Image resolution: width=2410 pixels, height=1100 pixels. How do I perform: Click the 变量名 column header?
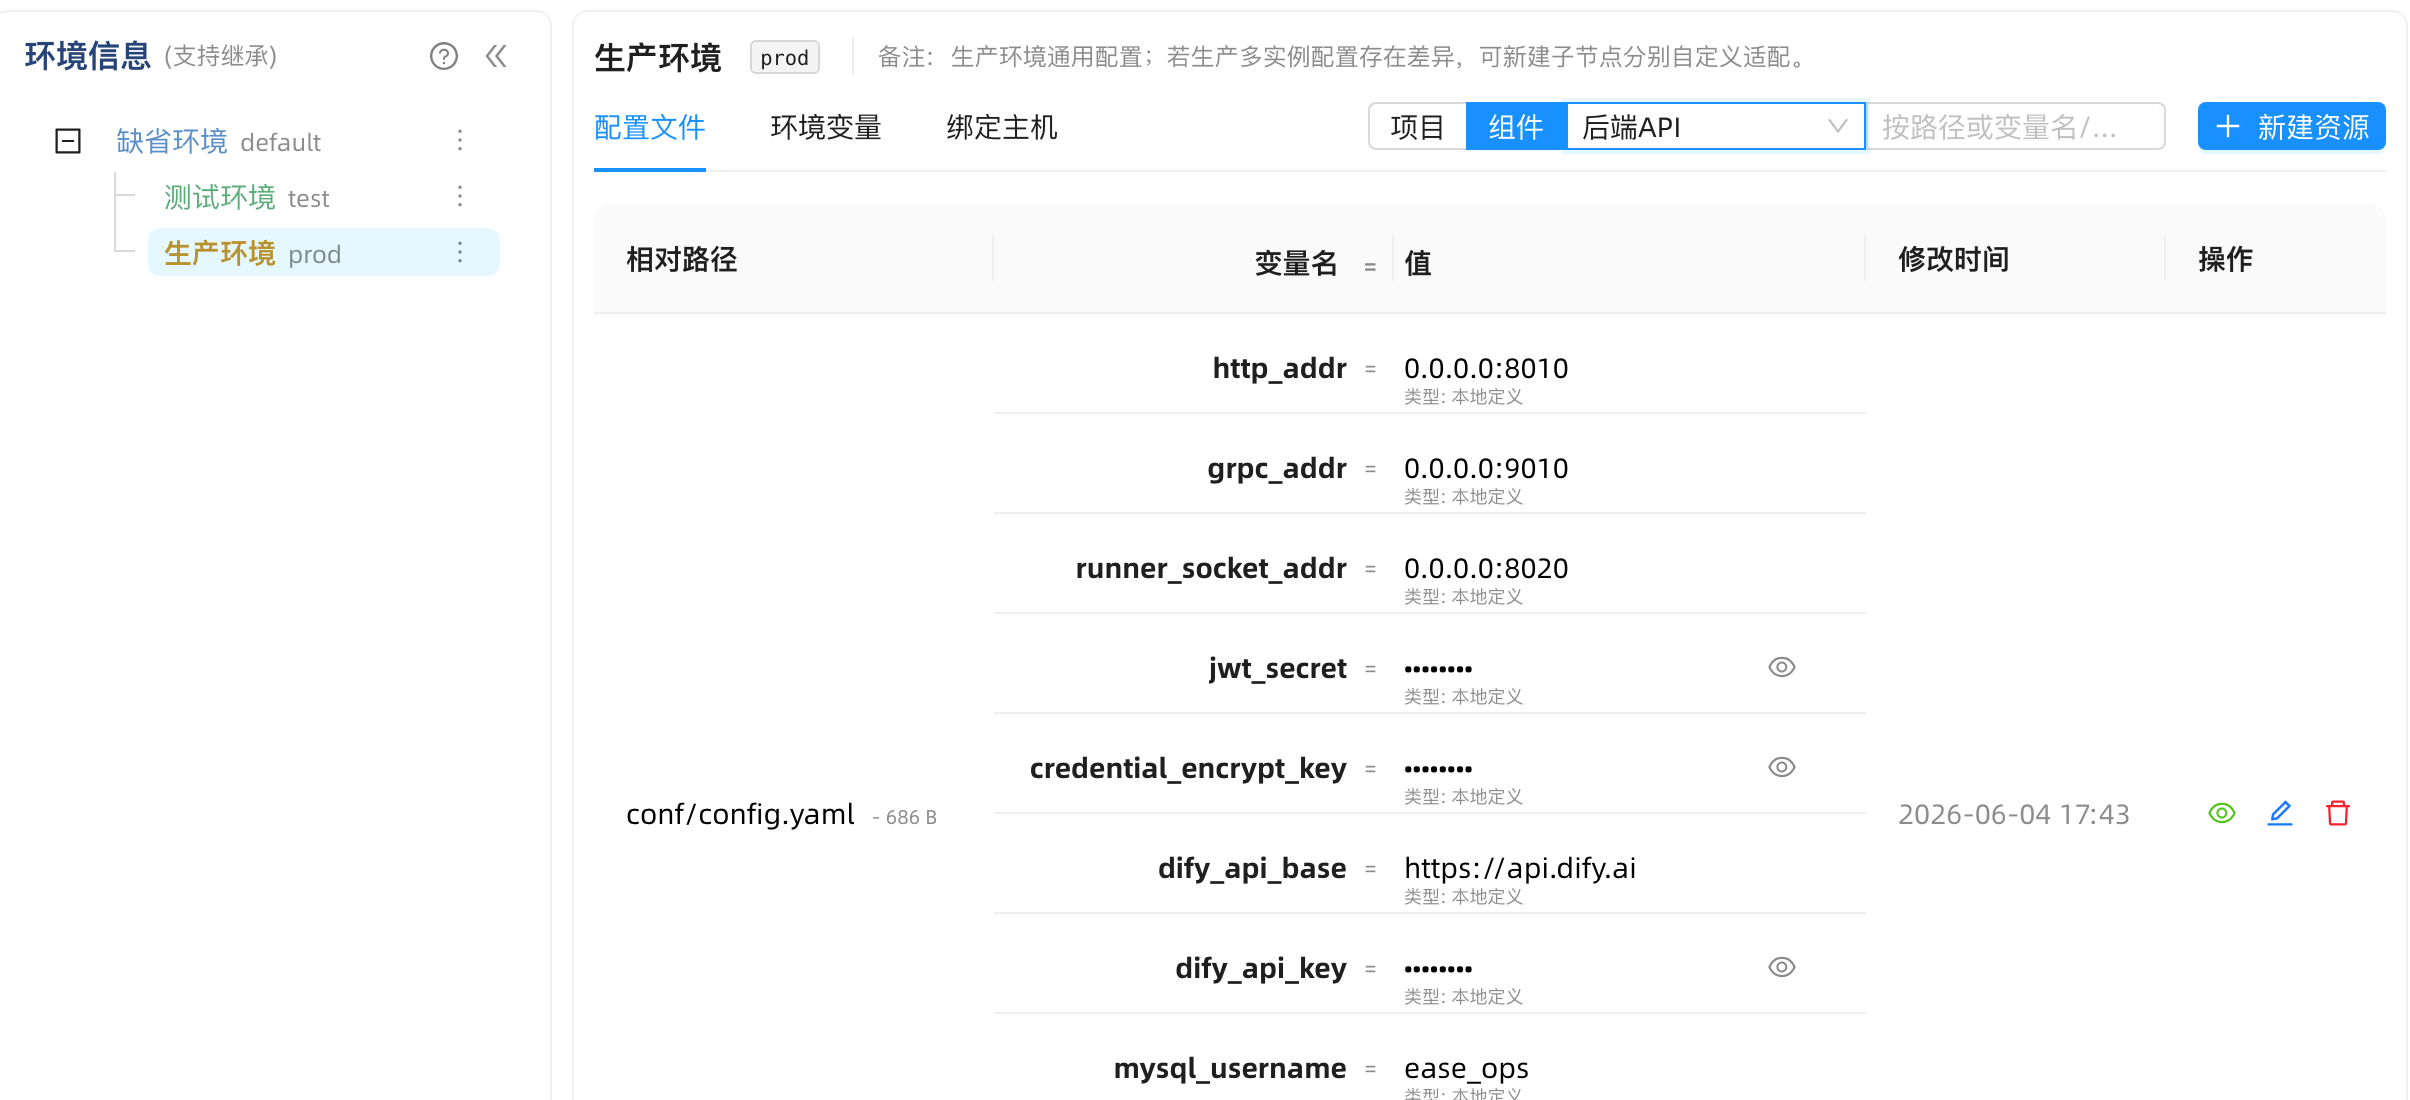(x=1296, y=263)
